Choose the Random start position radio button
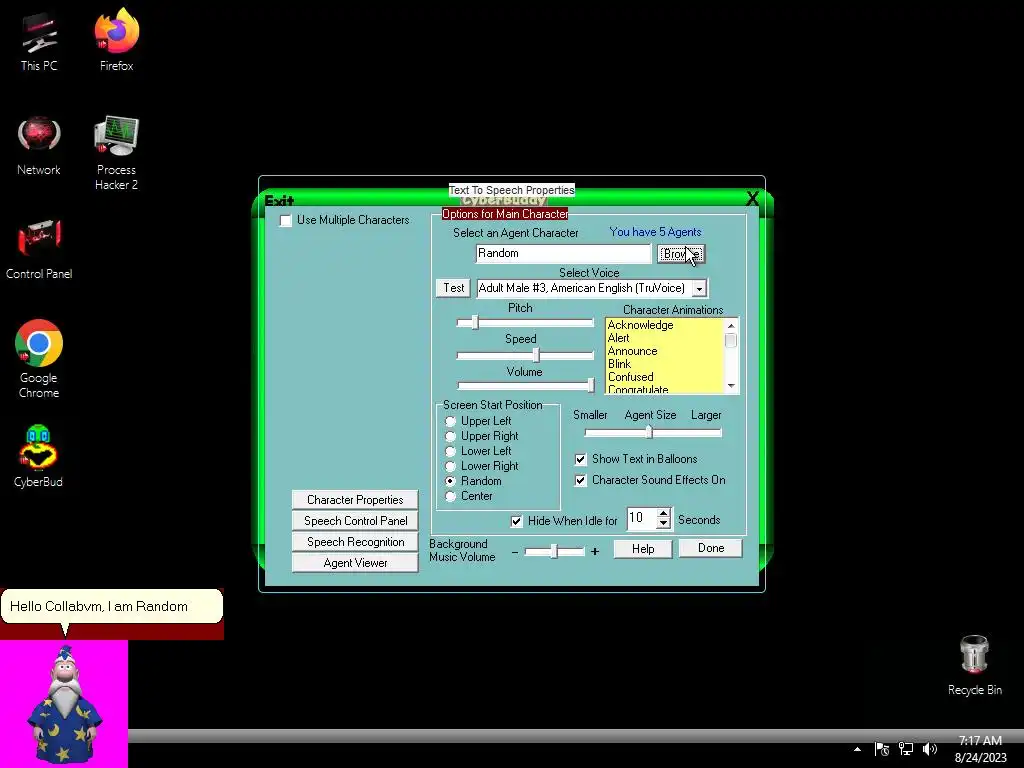This screenshot has width=1024, height=768. [450, 481]
